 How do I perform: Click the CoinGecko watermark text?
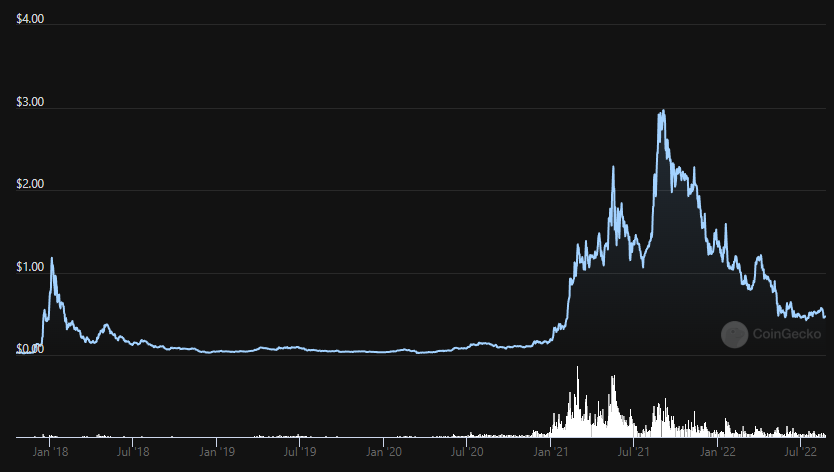786,335
